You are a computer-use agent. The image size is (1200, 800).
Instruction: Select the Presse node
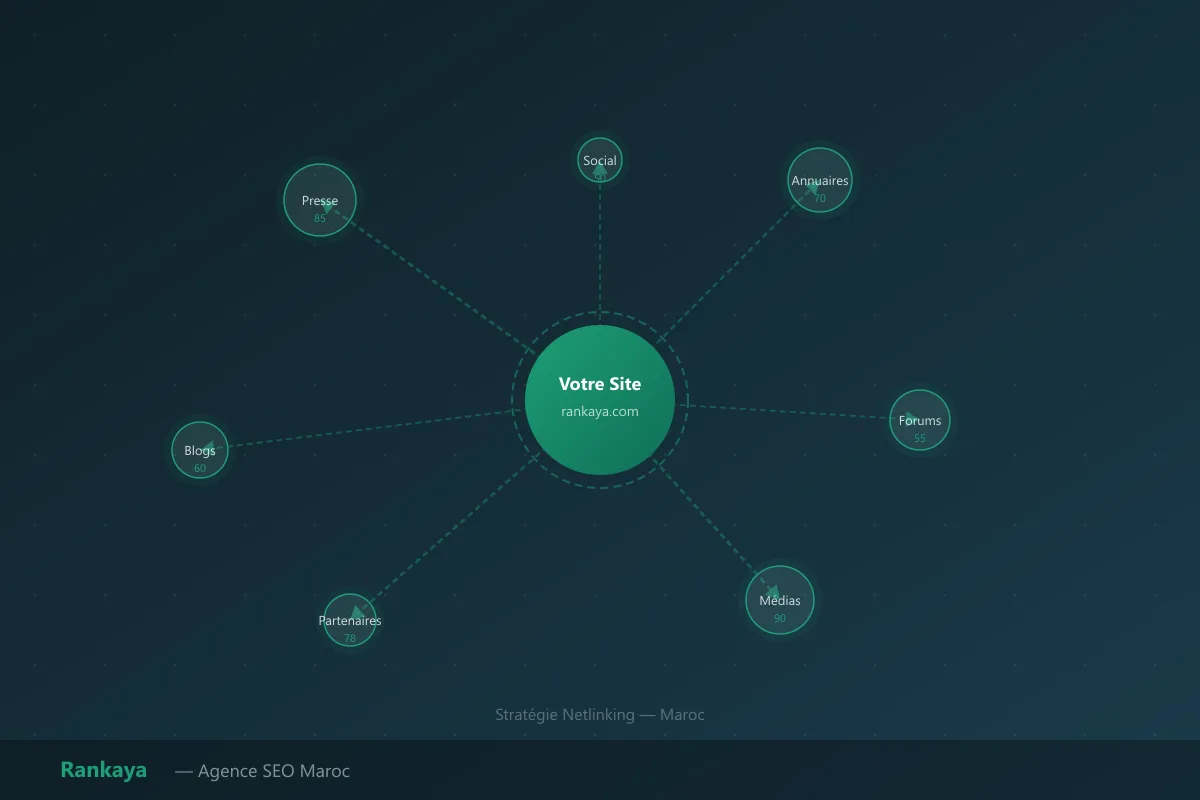coord(320,200)
